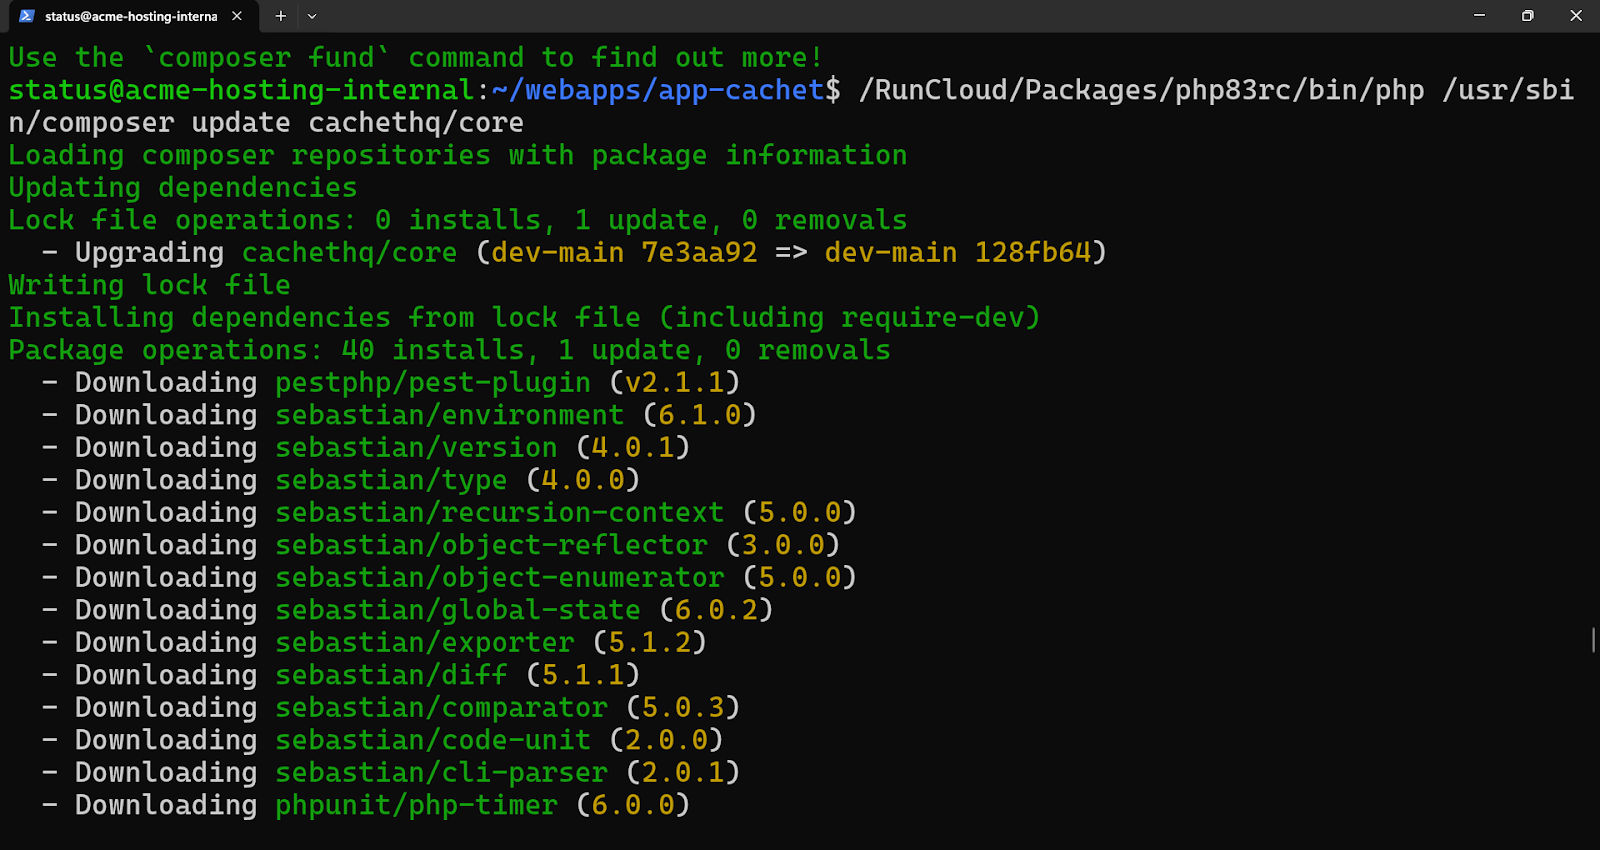Expand the new tab profile dropdown

312,16
